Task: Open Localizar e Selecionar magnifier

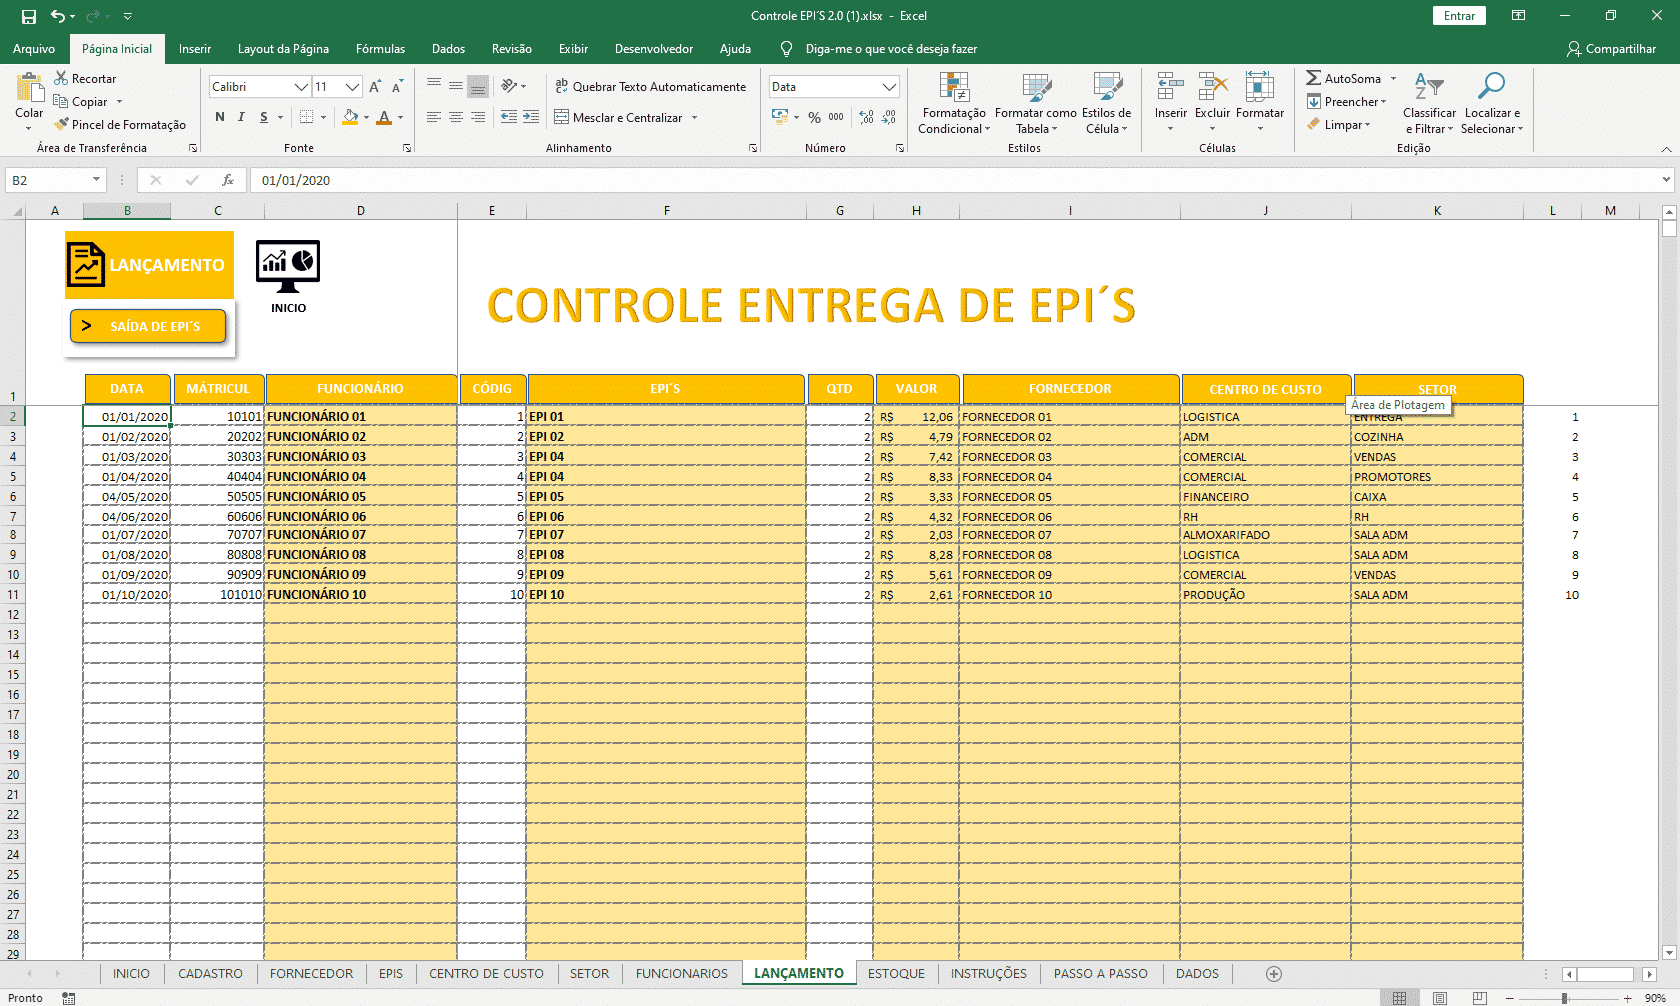Action: [1491, 103]
